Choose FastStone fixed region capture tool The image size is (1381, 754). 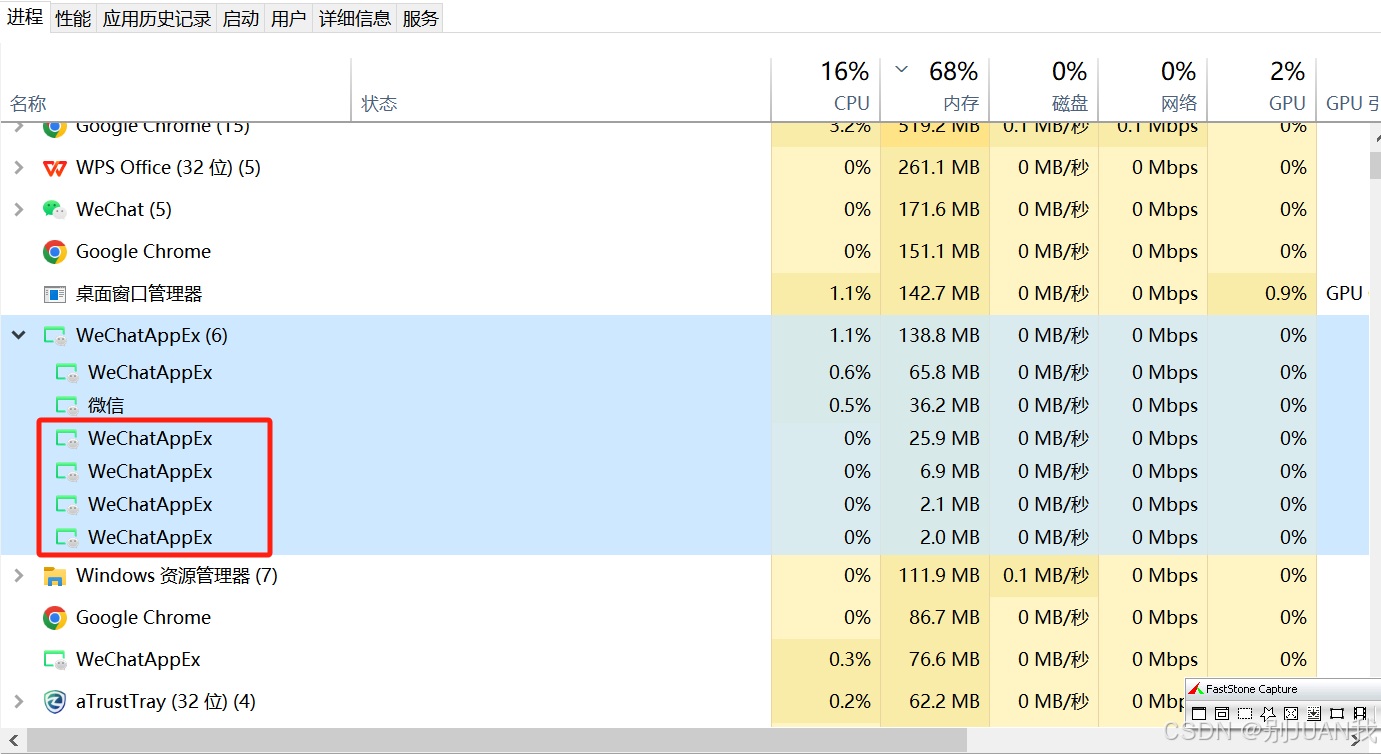coord(1337,713)
